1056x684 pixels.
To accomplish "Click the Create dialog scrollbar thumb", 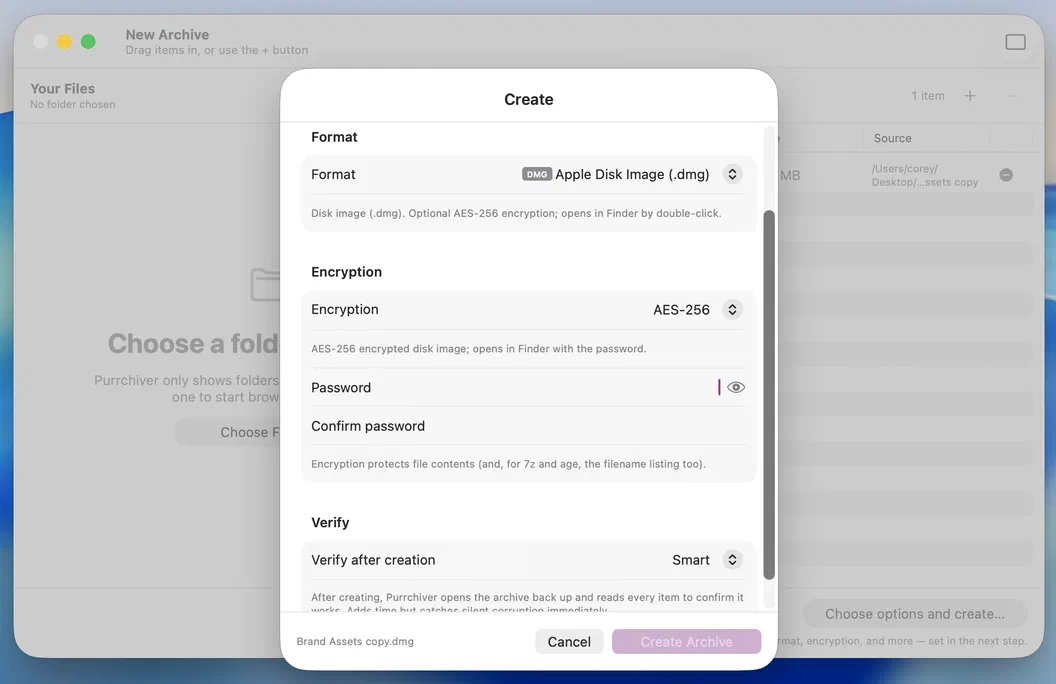I will 768,395.
